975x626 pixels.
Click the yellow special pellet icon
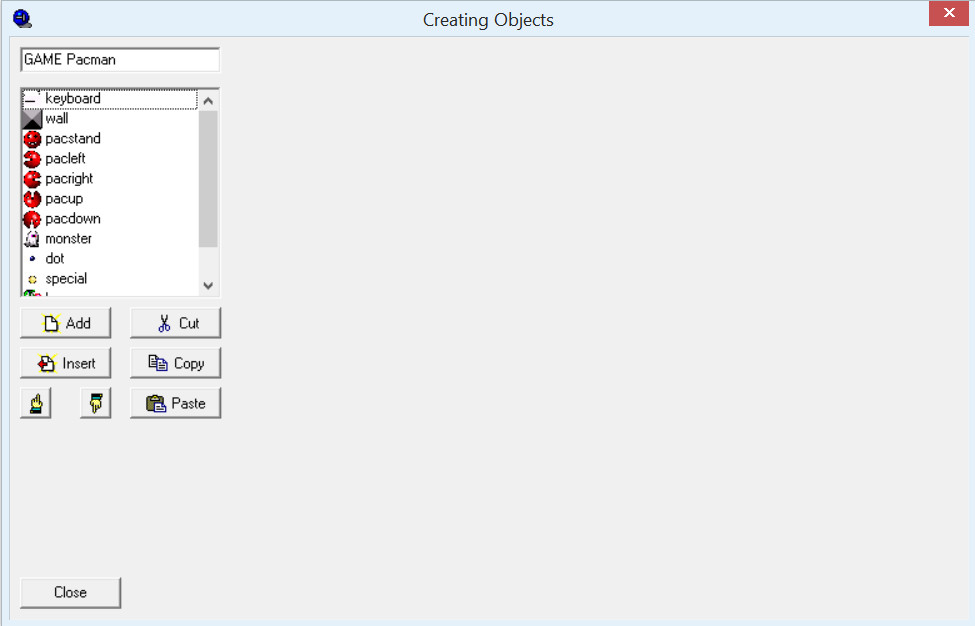(32, 279)
